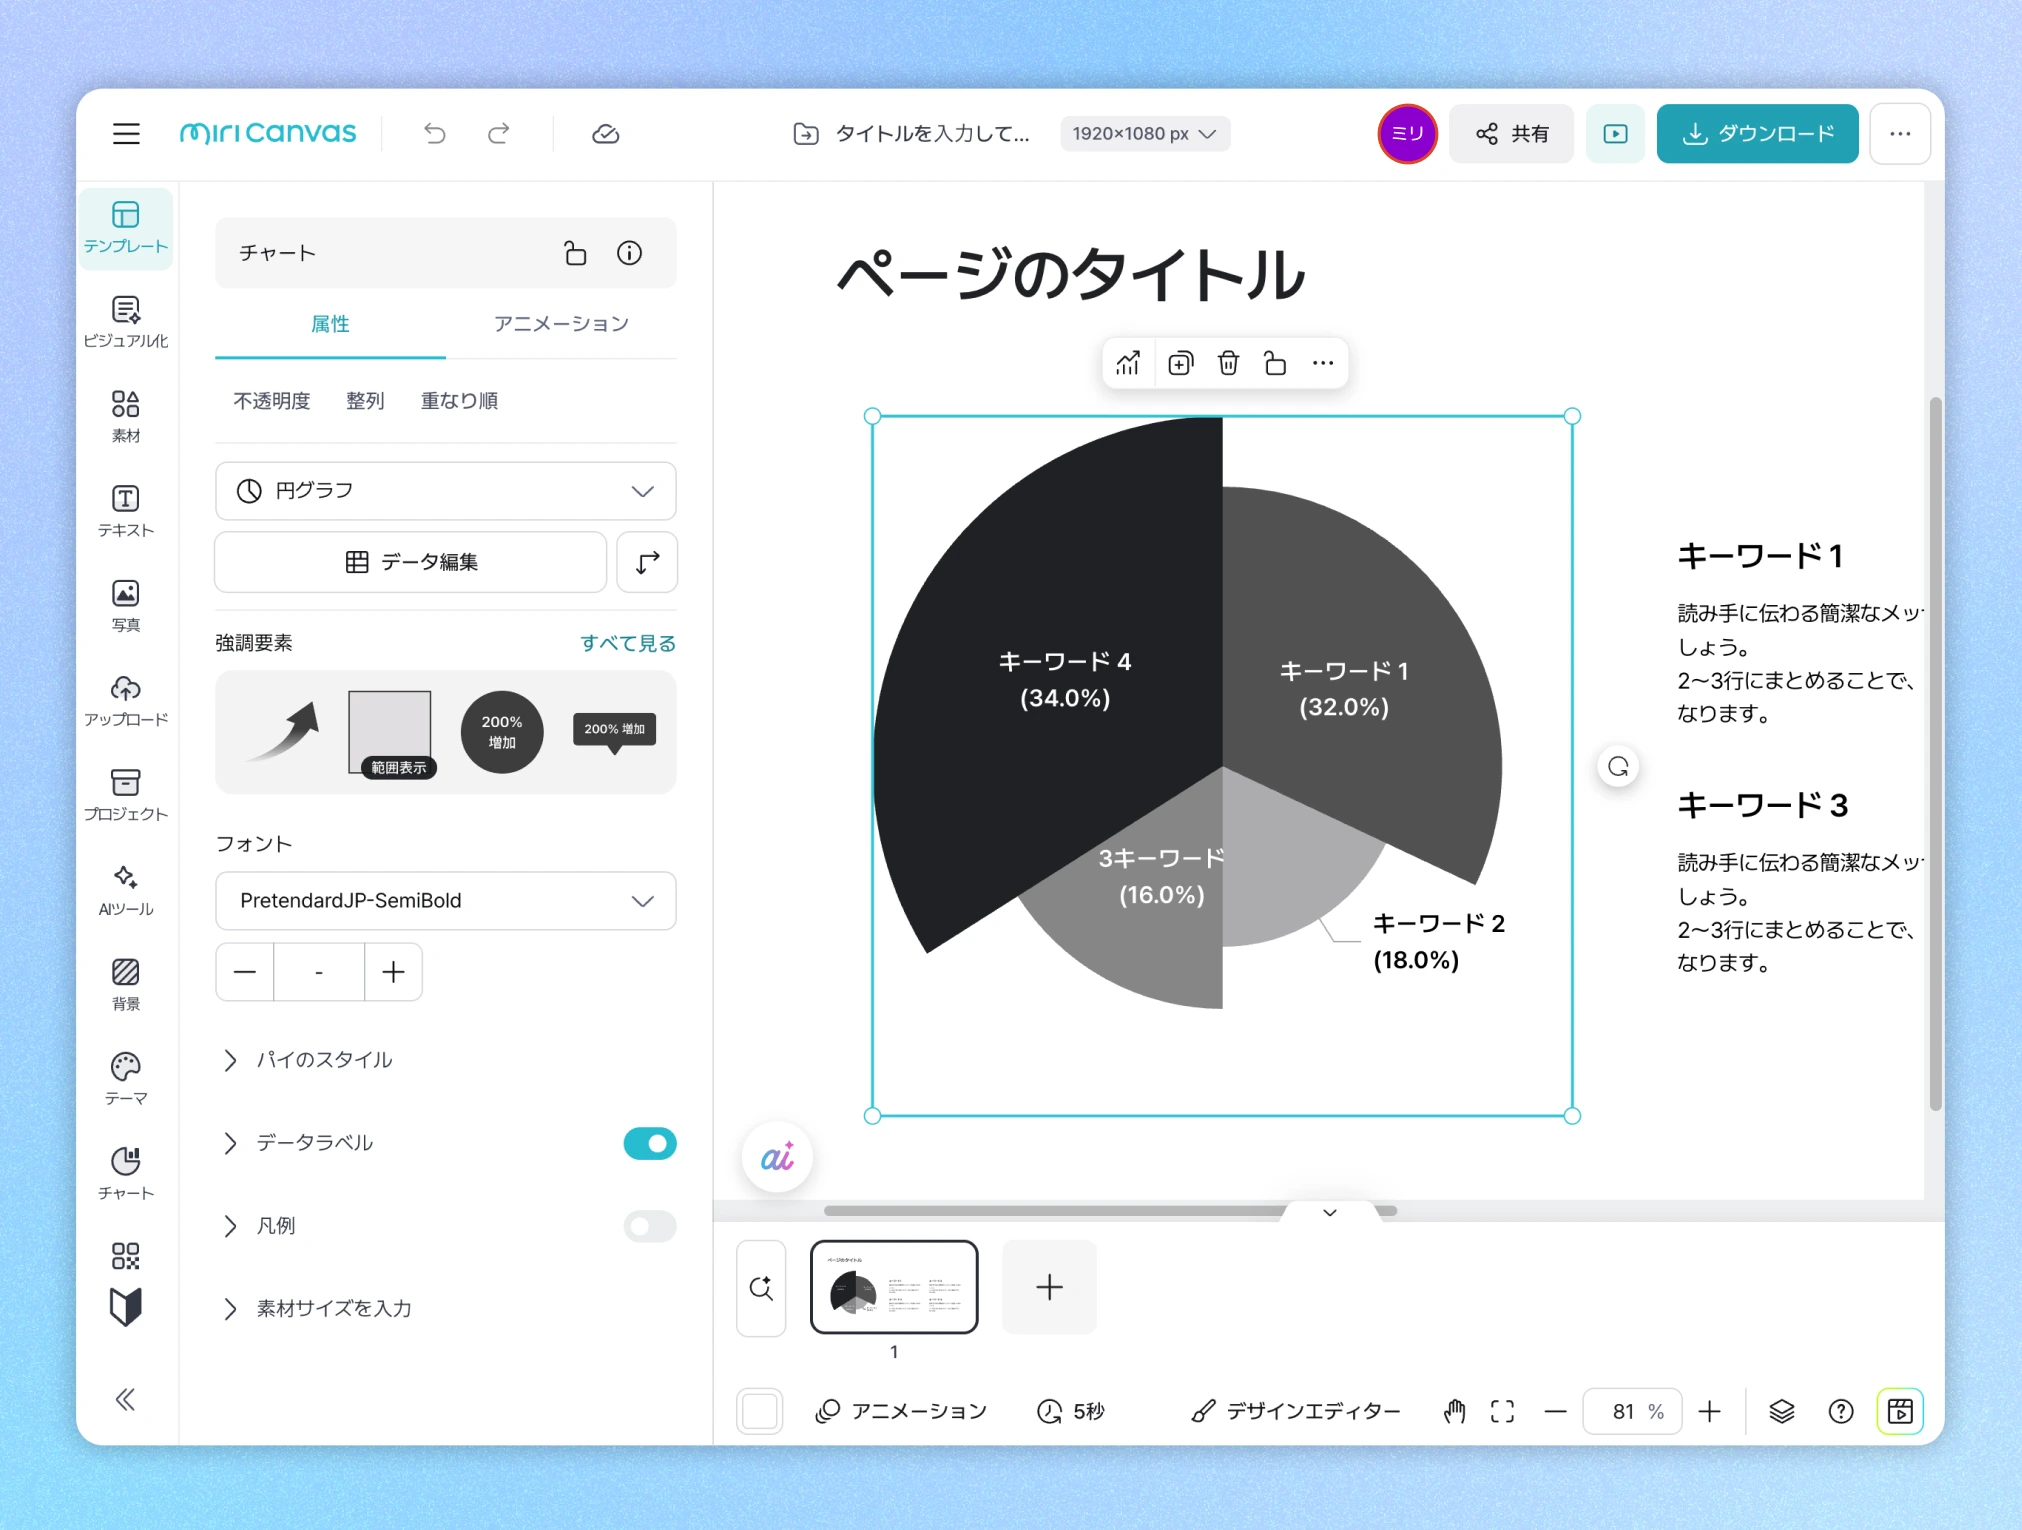Select the 不透明度 option
2022x1530 pixels.
pyautogui.click(x=272, y=401)
